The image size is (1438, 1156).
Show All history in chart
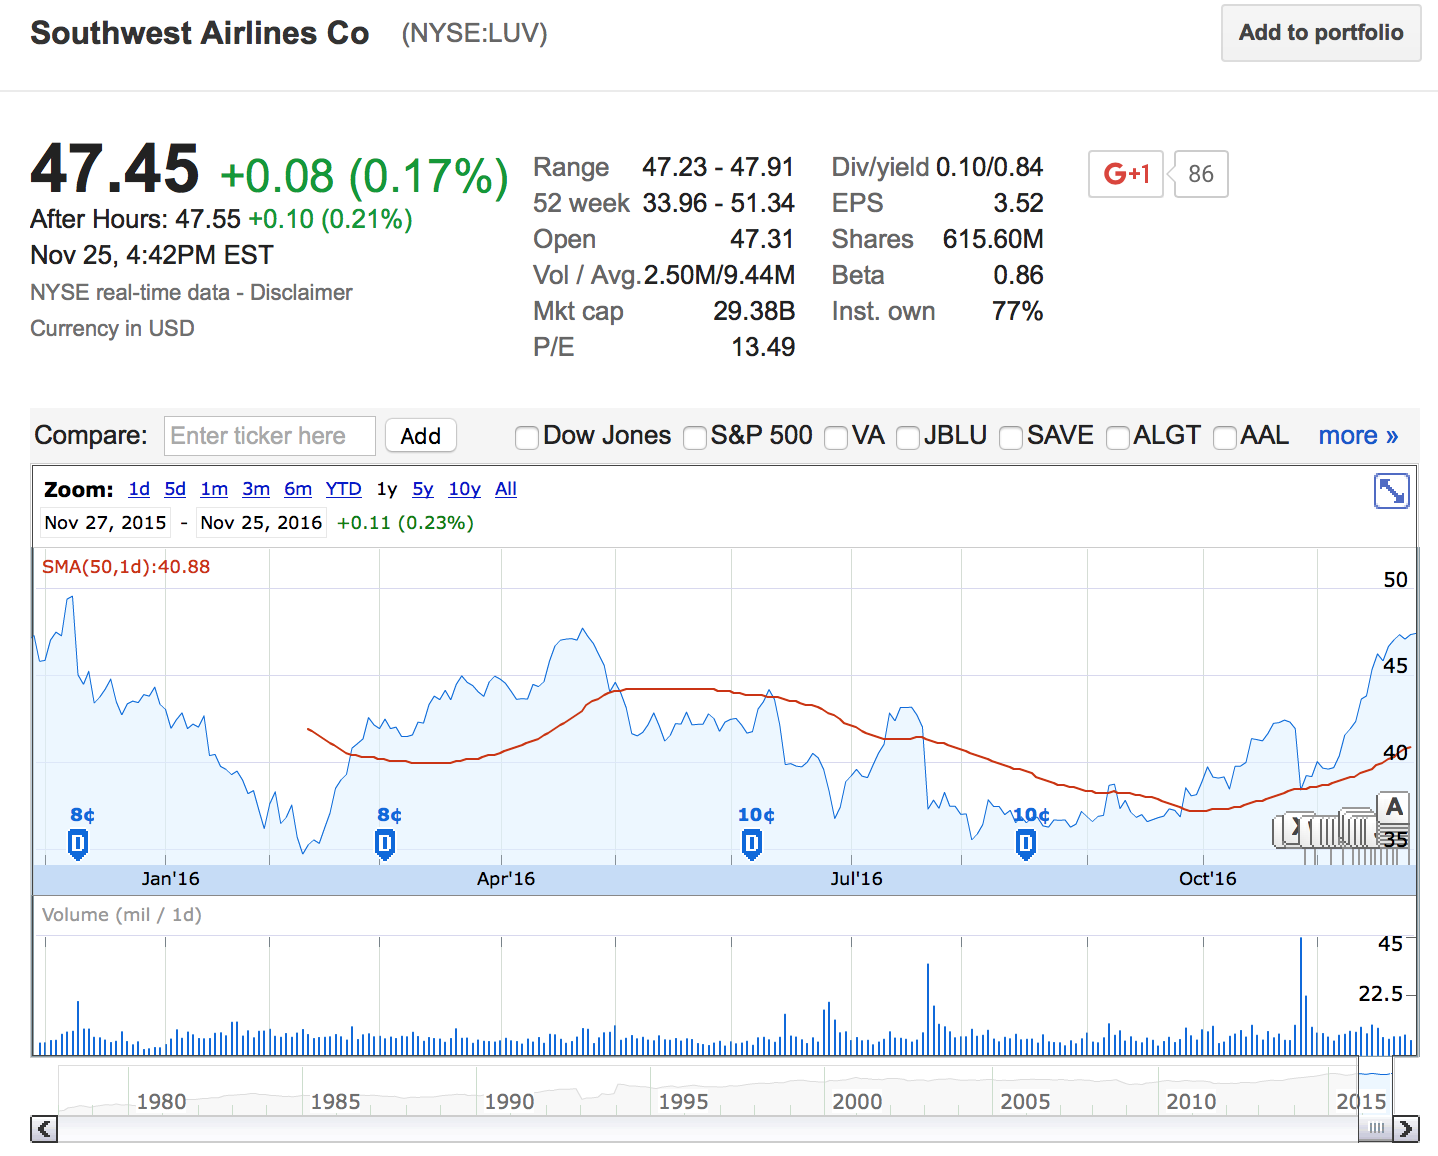[x=506, y=489]
